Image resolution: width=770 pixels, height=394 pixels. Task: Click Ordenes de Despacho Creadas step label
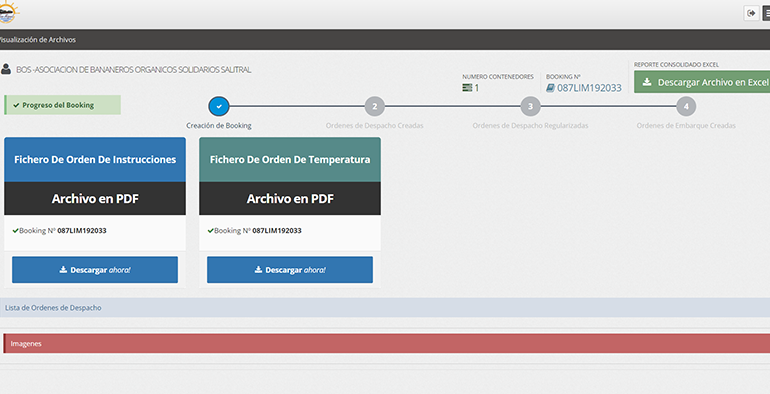coord(375,126)
